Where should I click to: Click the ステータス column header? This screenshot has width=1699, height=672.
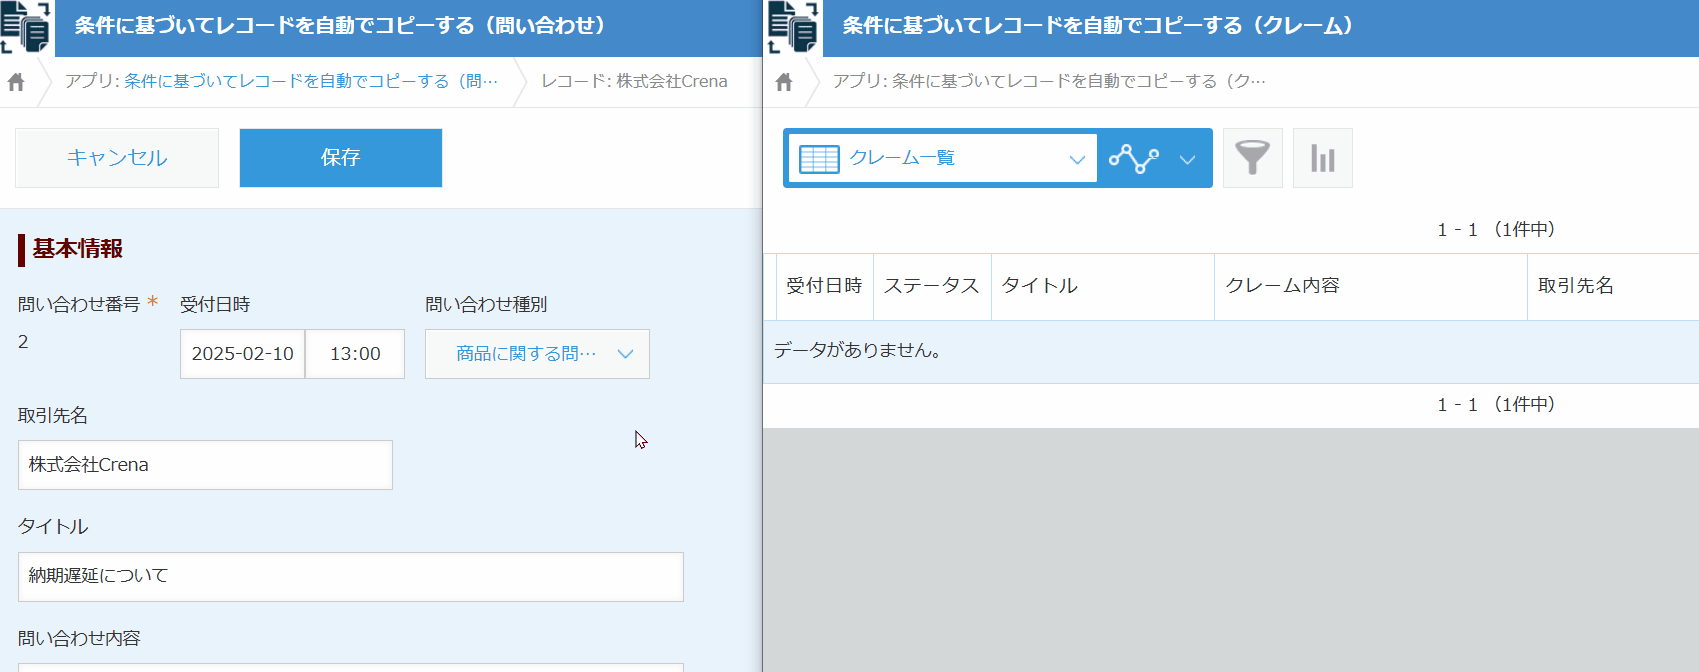coord(931,286)
